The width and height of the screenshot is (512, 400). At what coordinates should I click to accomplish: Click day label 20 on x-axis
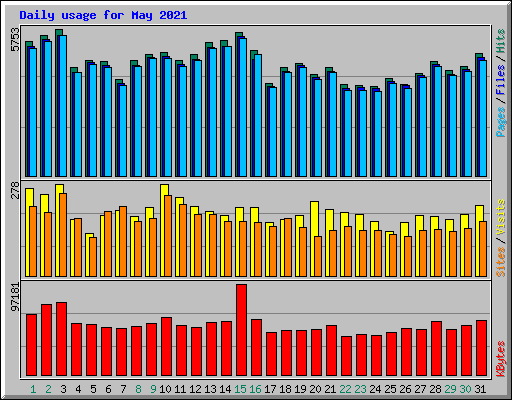coord(315,389)
